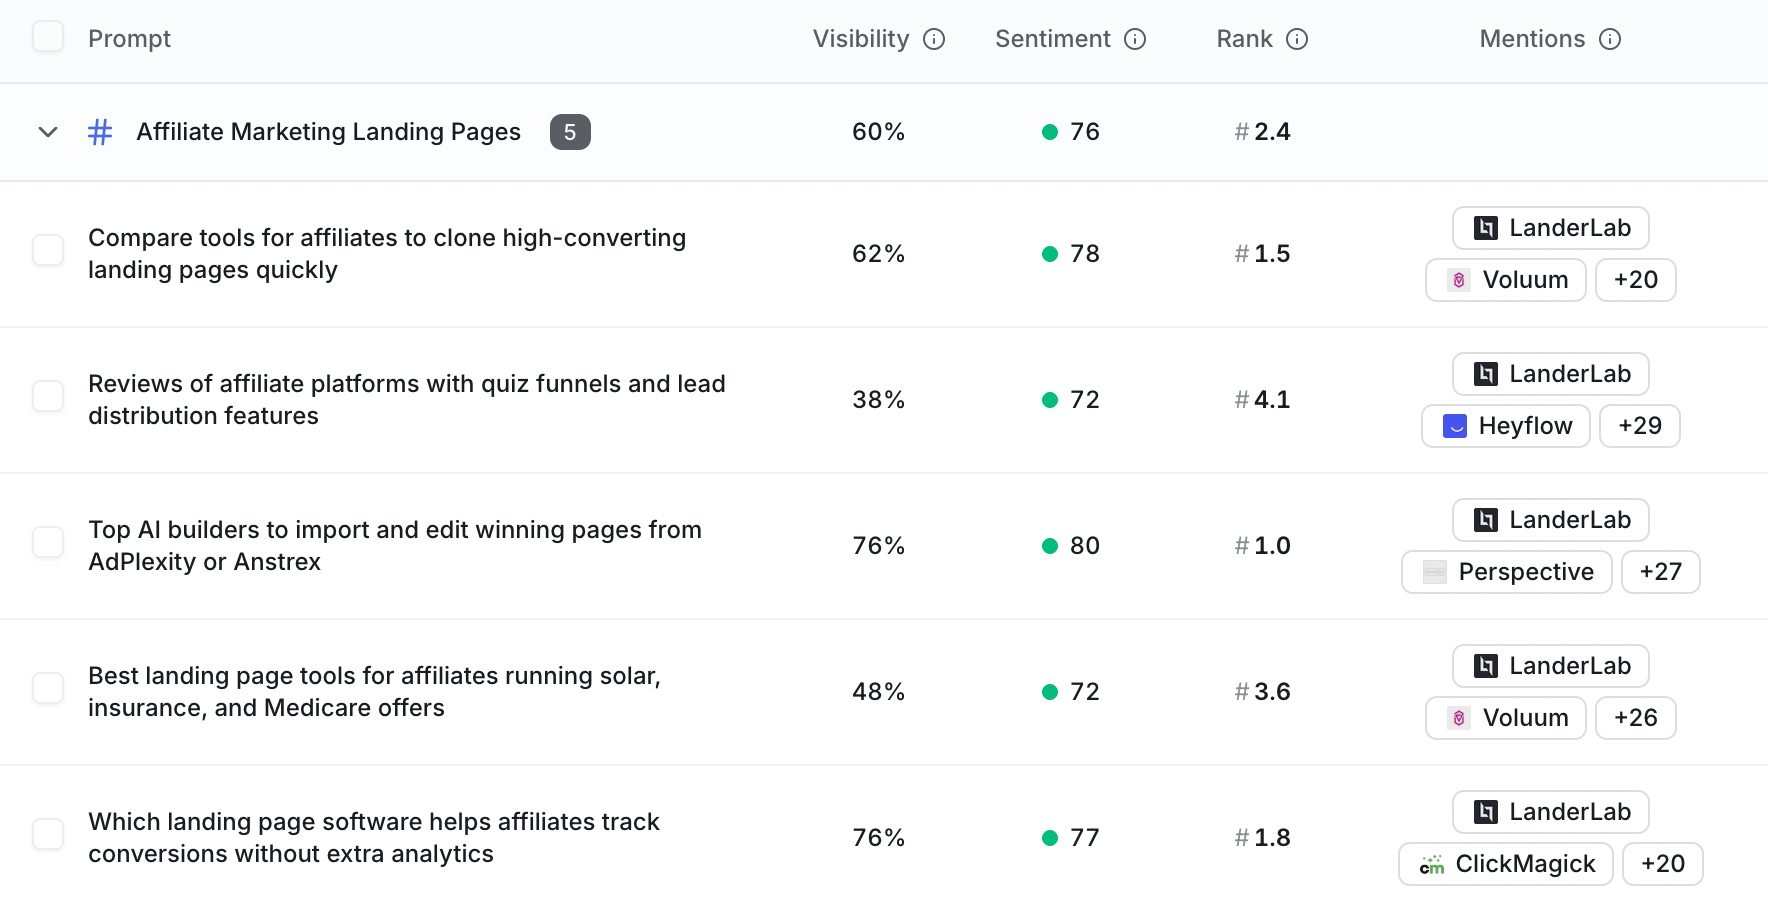
Task: Click the Sentiment info icon
Action: pos(1135,39)
